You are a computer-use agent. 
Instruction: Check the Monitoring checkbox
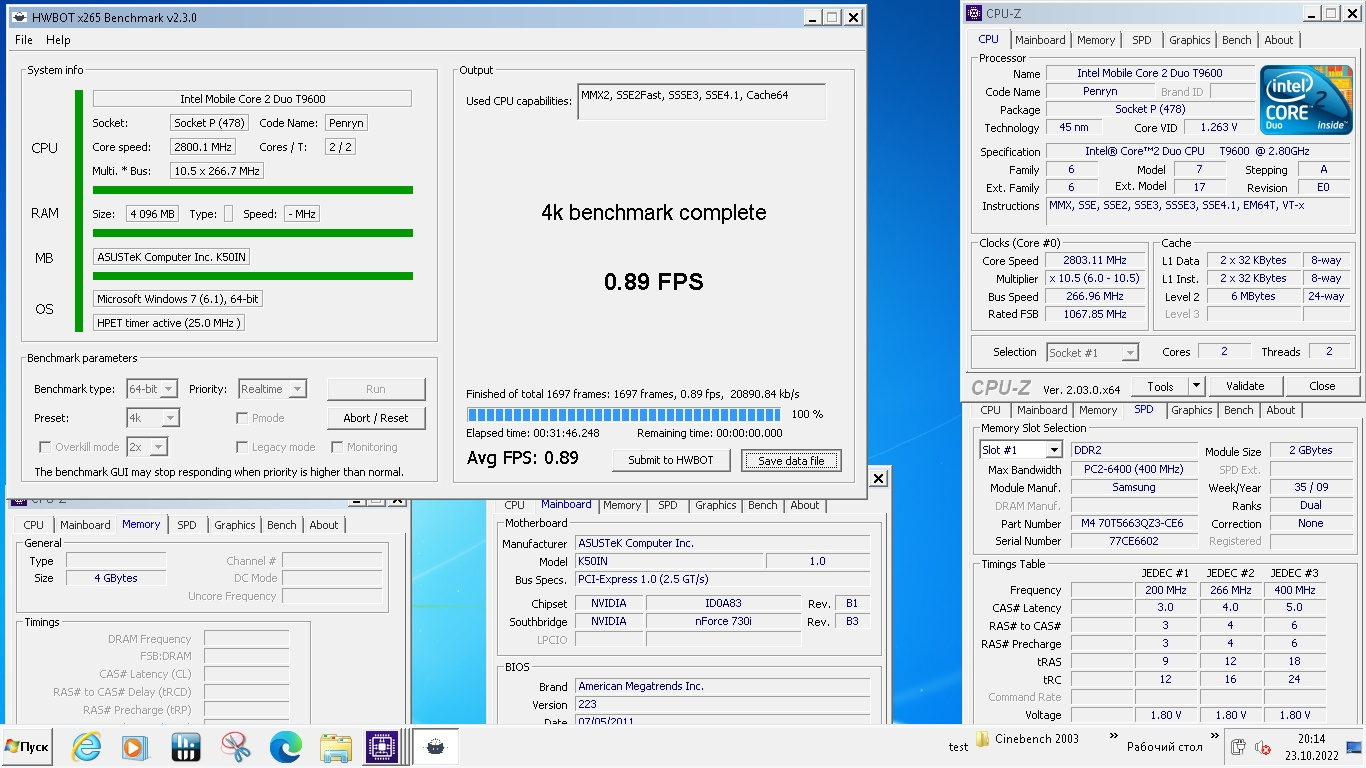click(x=337, y=447)
